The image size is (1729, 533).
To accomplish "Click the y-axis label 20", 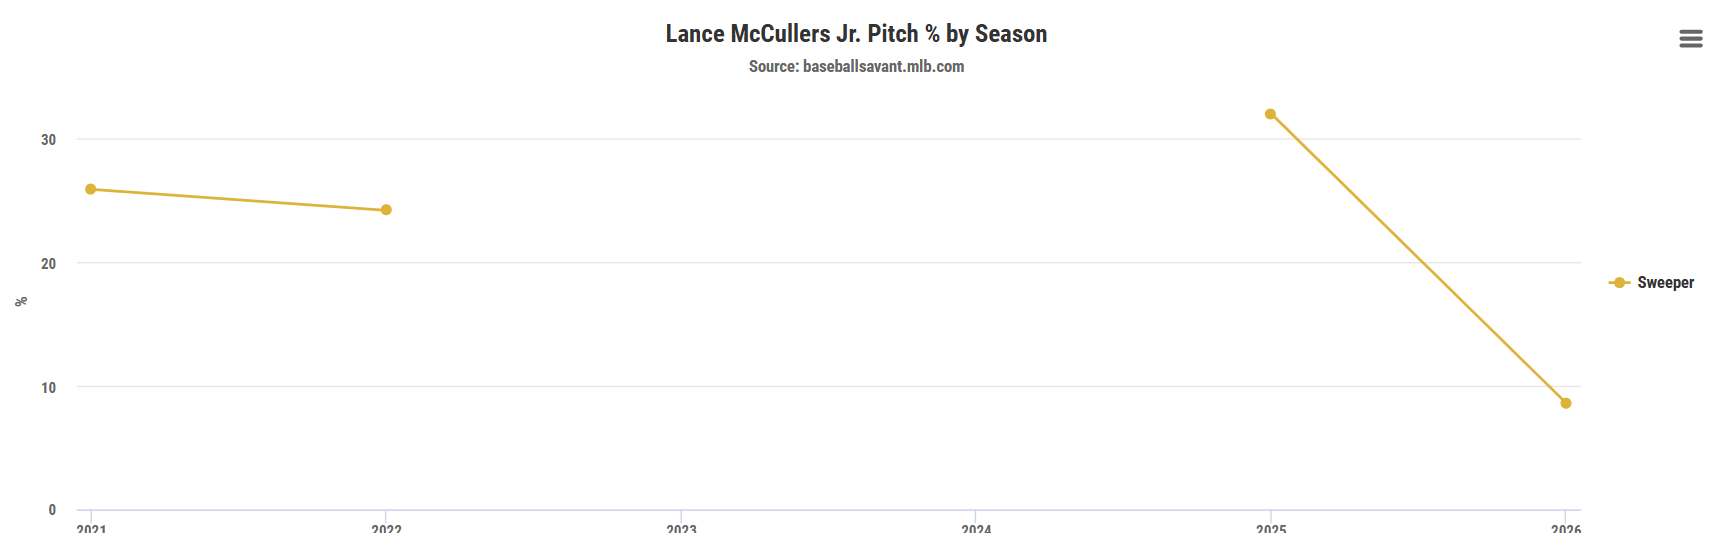I will [x=48, y=264].
